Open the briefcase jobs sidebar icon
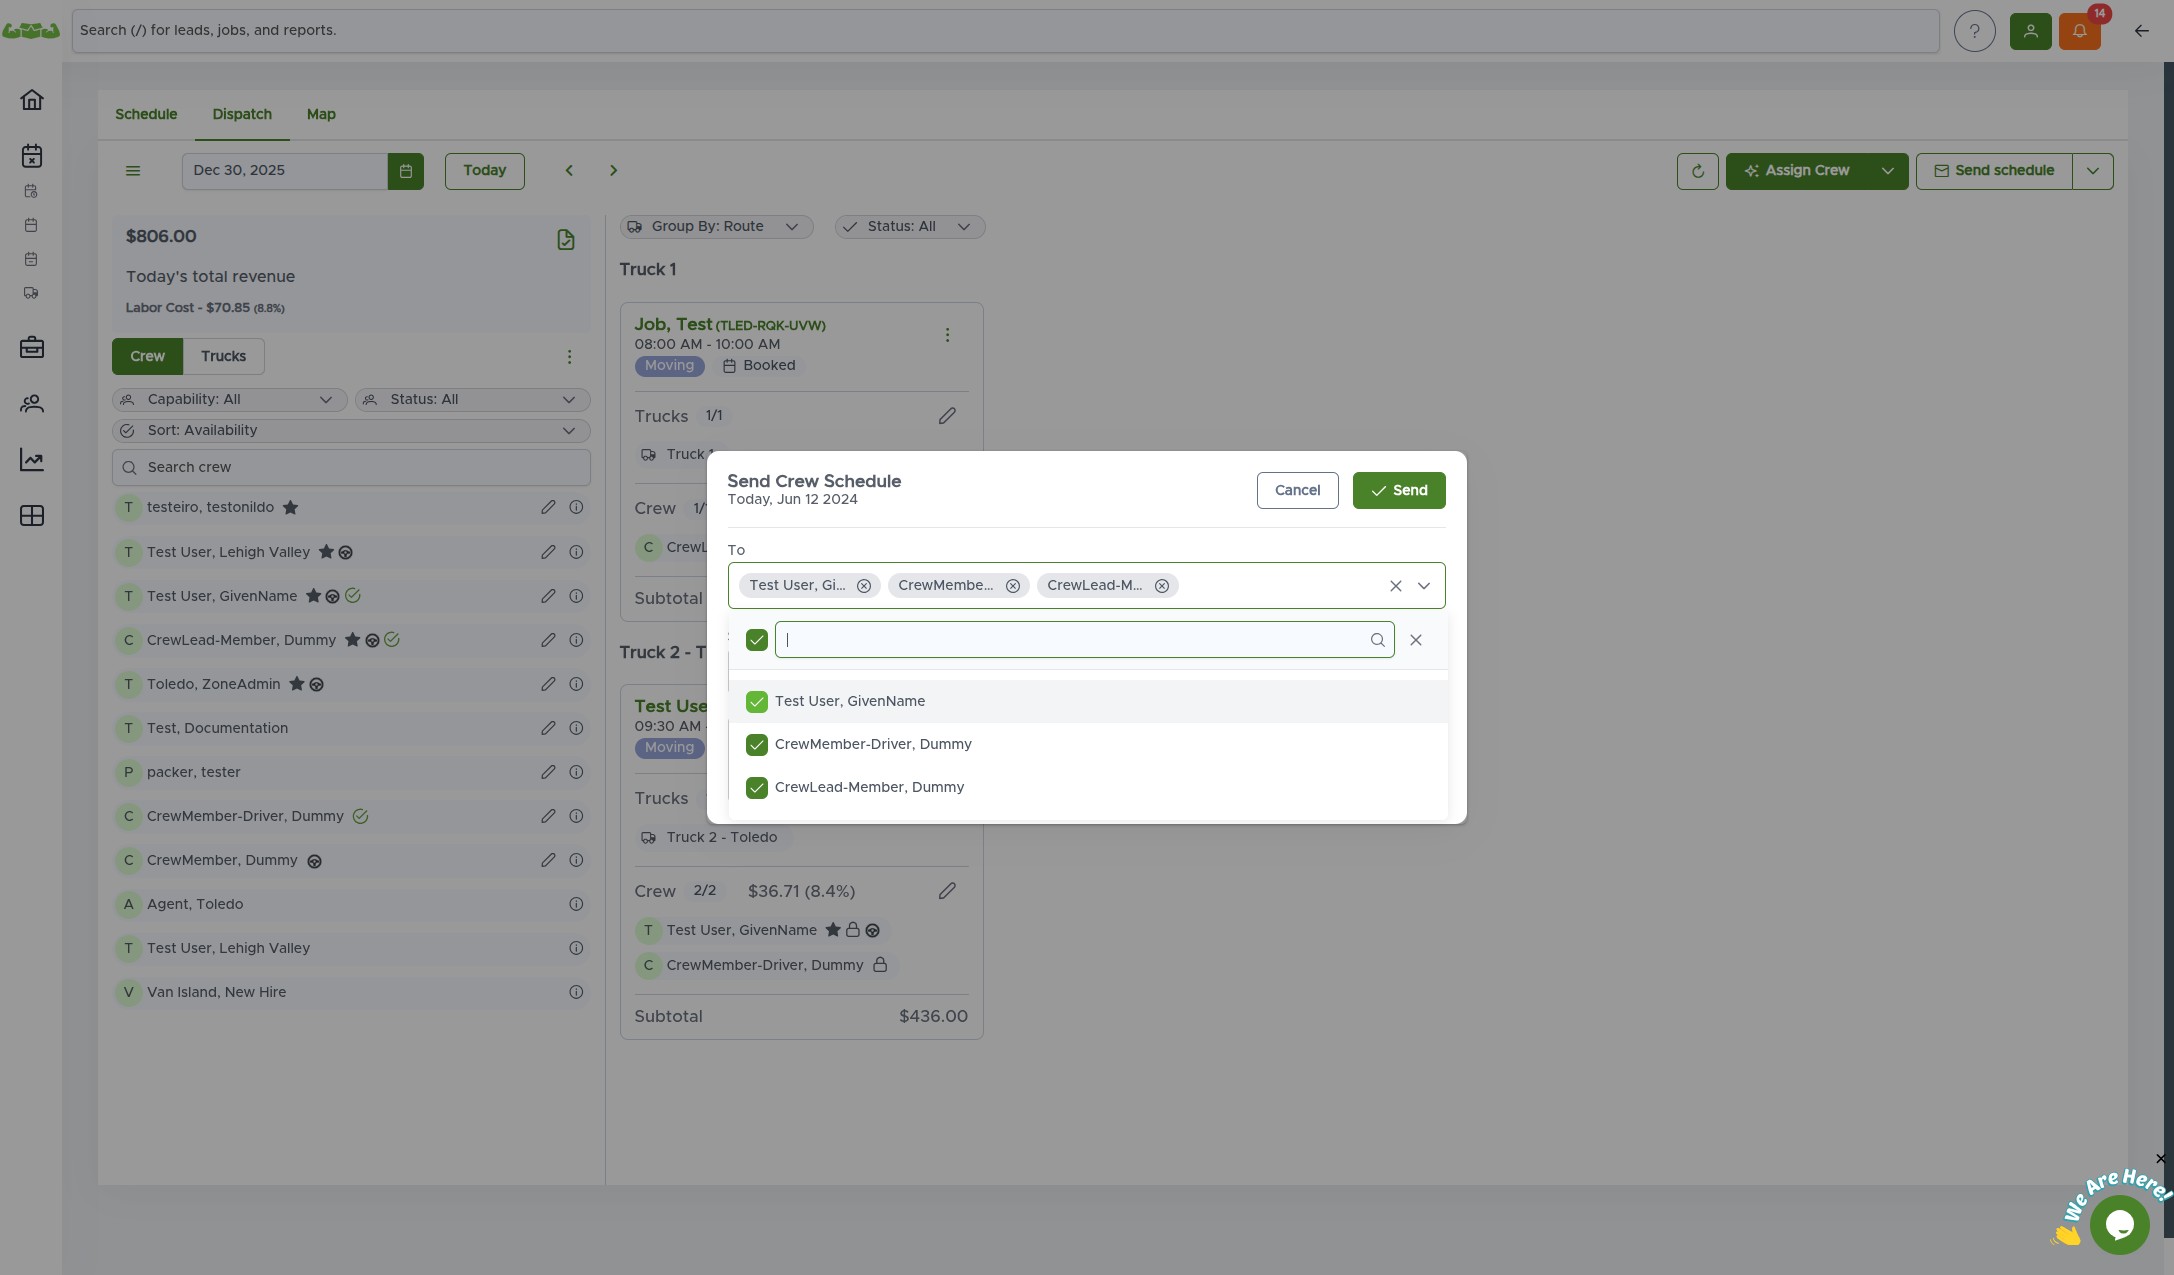 pyautogui.click(x=32, y=348)
